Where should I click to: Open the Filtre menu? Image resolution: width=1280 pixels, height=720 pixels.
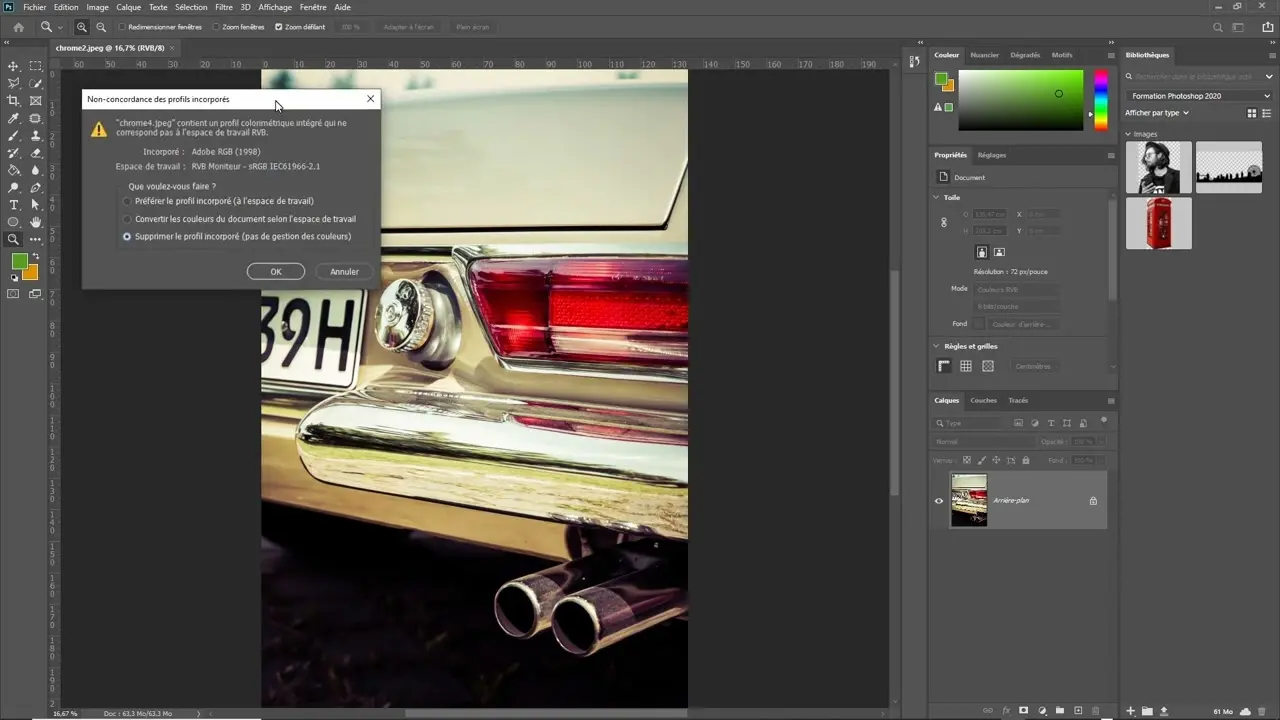(x=224, y=7)
